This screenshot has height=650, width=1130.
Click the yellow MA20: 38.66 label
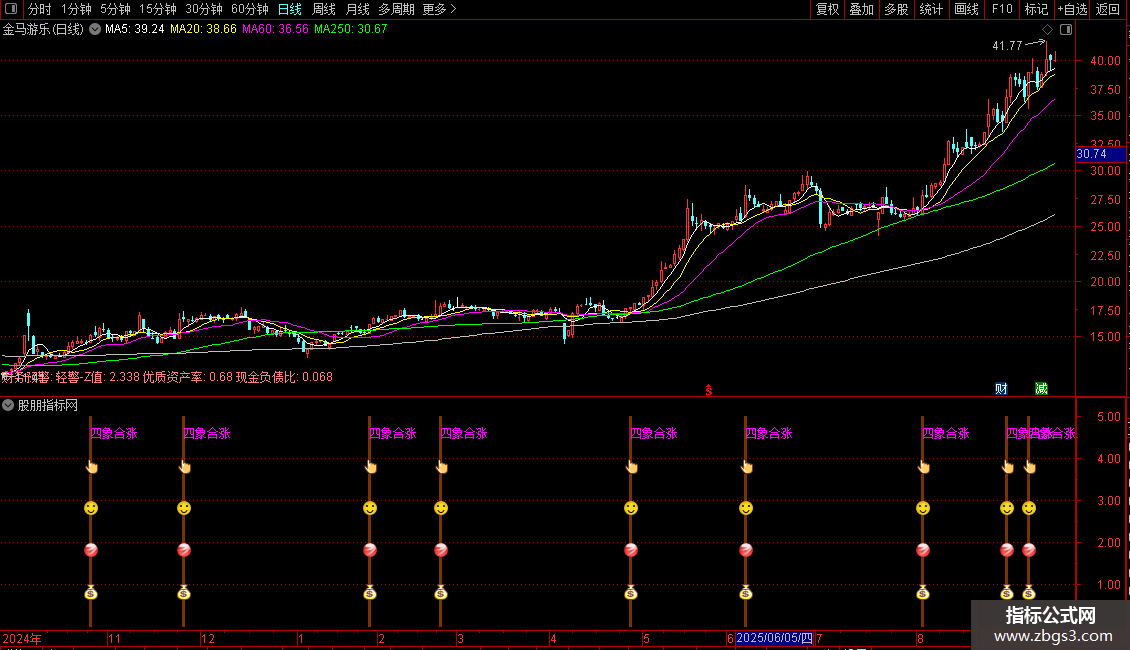(203, 30)
